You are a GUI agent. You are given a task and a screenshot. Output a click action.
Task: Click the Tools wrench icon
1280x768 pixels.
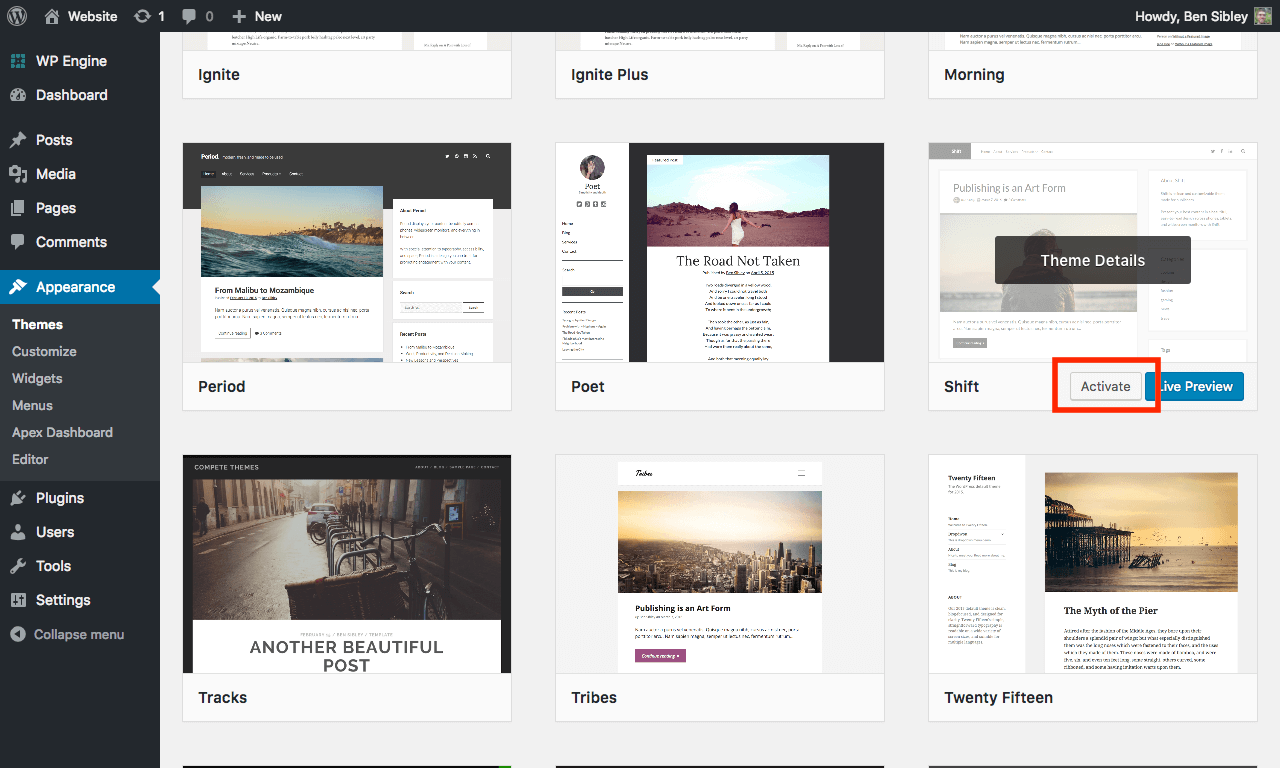[18, 566]
